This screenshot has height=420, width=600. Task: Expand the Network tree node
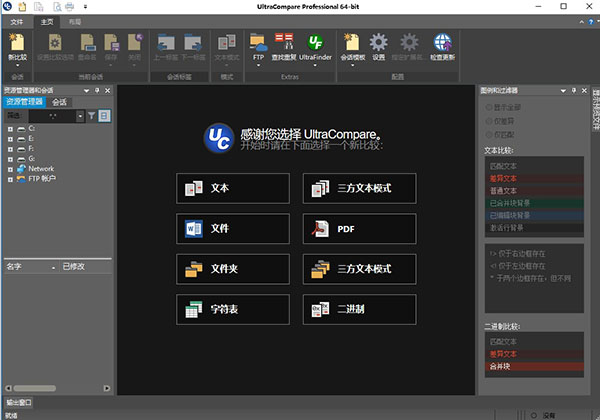10,169
